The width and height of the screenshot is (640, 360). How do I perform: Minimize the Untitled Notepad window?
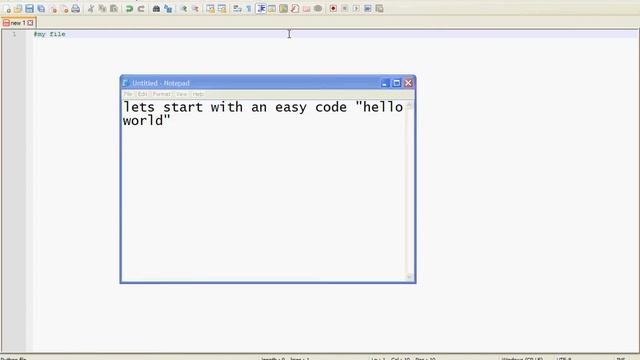click(384, 83)
